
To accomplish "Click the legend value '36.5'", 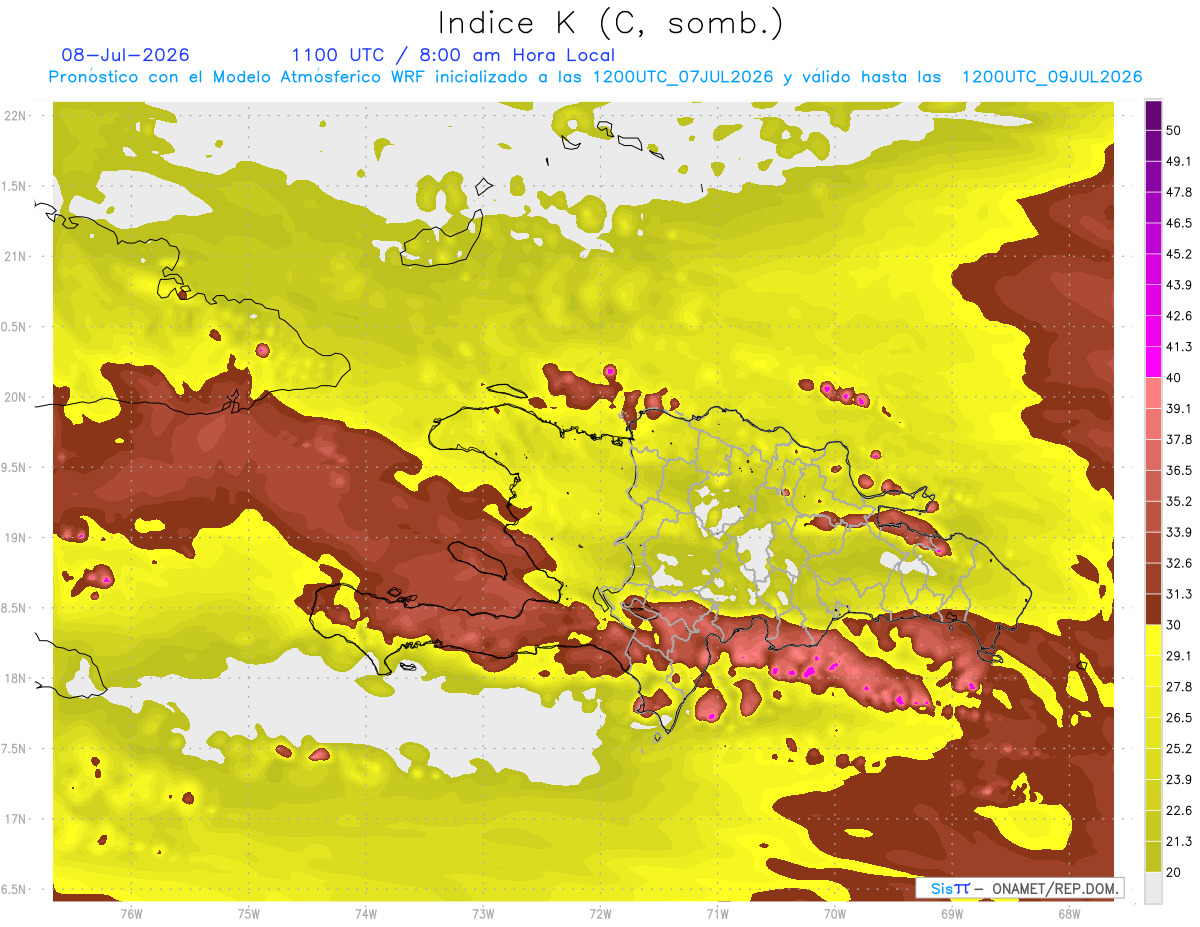I will click(1178, 470).
